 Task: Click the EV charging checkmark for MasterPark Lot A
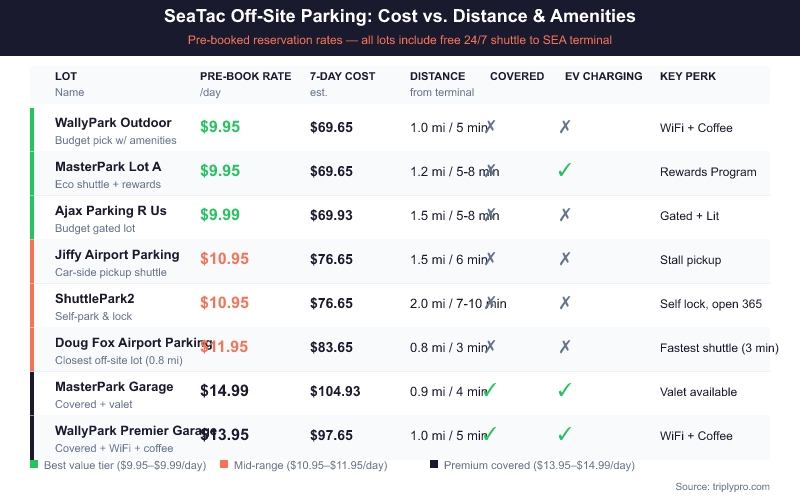click(x=565, y=171)
